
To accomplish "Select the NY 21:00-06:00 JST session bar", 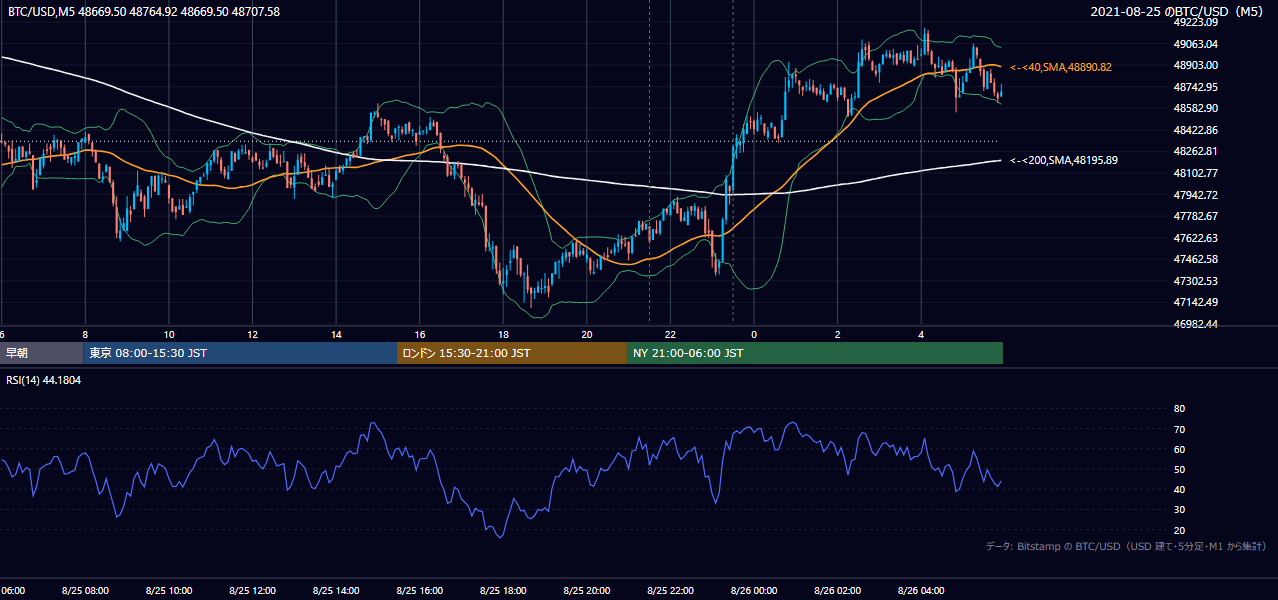I will pyautogui.click(x=815, y=353).
